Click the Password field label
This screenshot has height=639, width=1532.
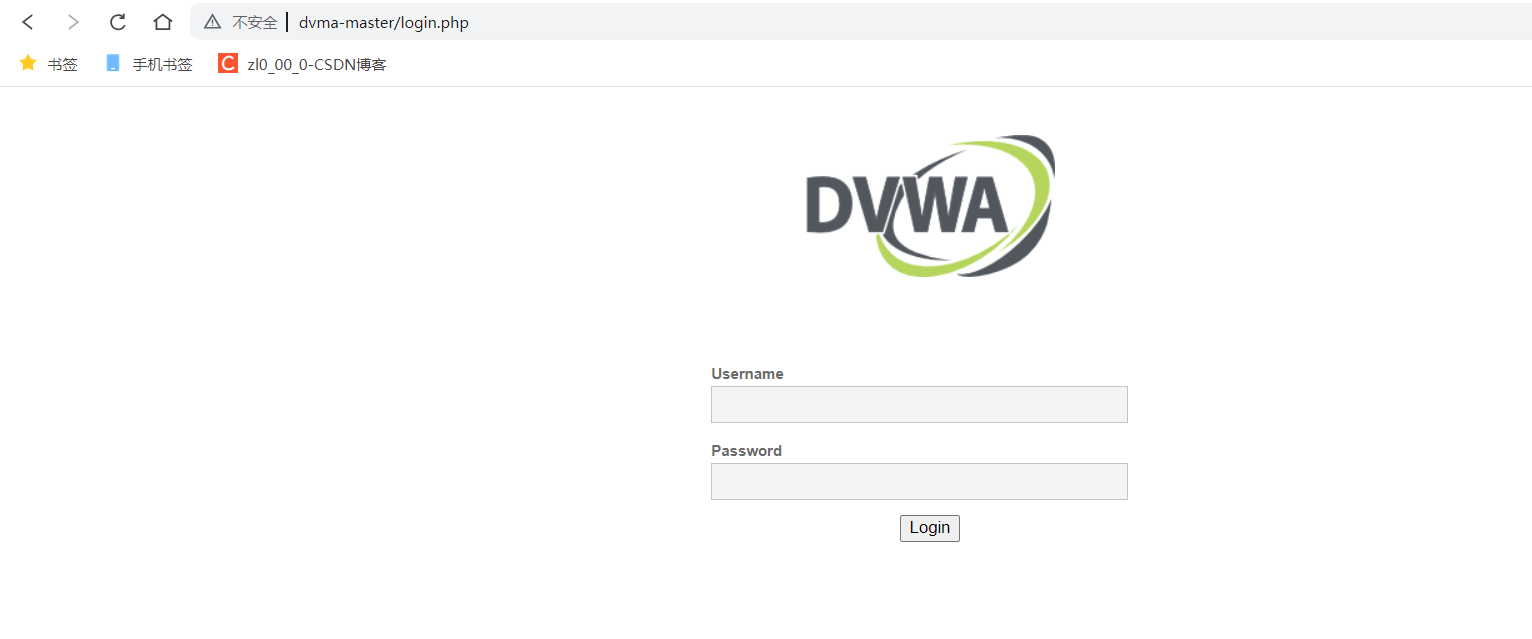[x=746, y=451]
